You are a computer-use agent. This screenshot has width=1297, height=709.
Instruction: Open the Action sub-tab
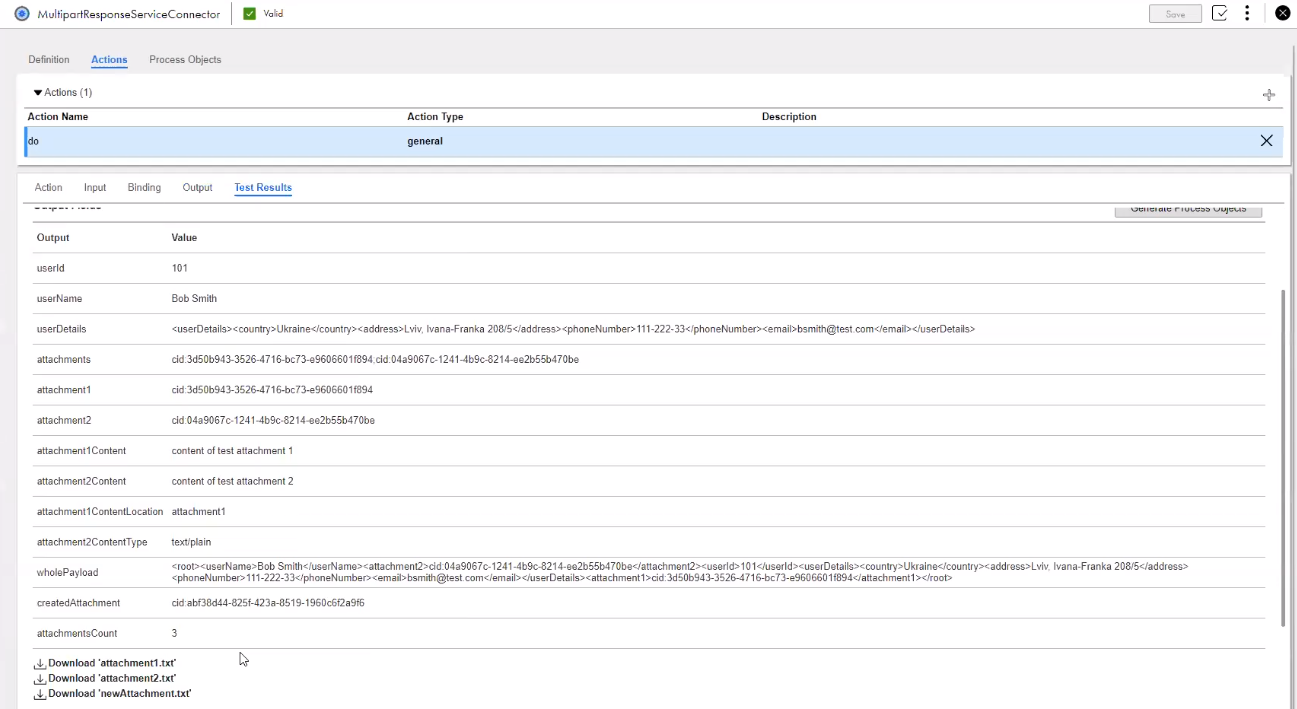point(48,188)
